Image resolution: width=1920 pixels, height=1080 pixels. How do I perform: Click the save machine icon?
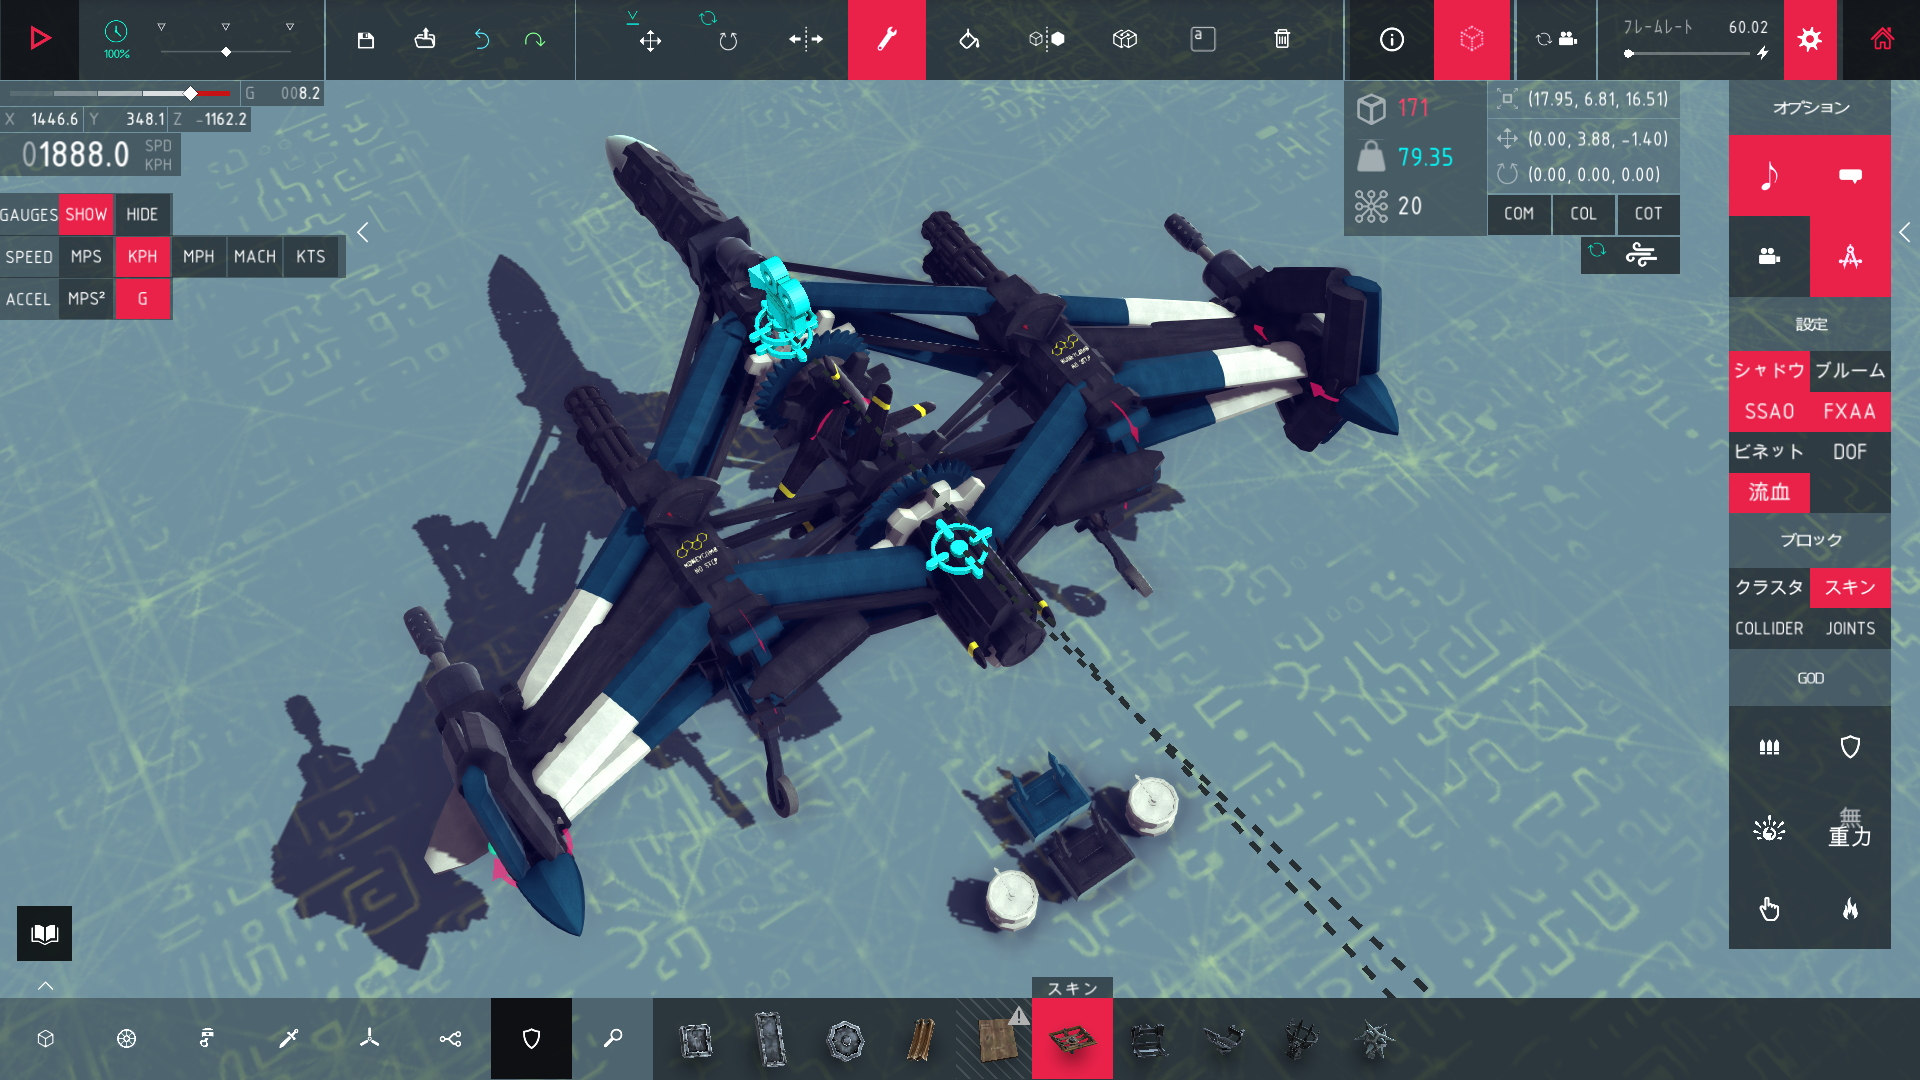(x=366, y=40)
